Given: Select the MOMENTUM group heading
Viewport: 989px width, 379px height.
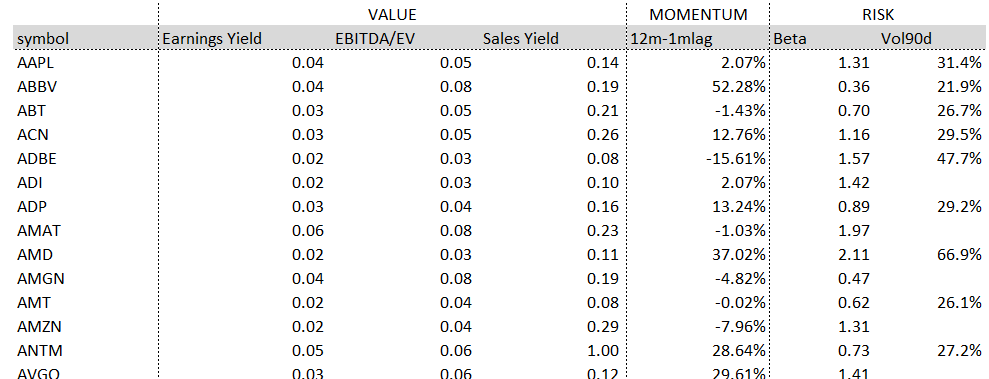Looking at the screenshot, I should pos(698,15).
